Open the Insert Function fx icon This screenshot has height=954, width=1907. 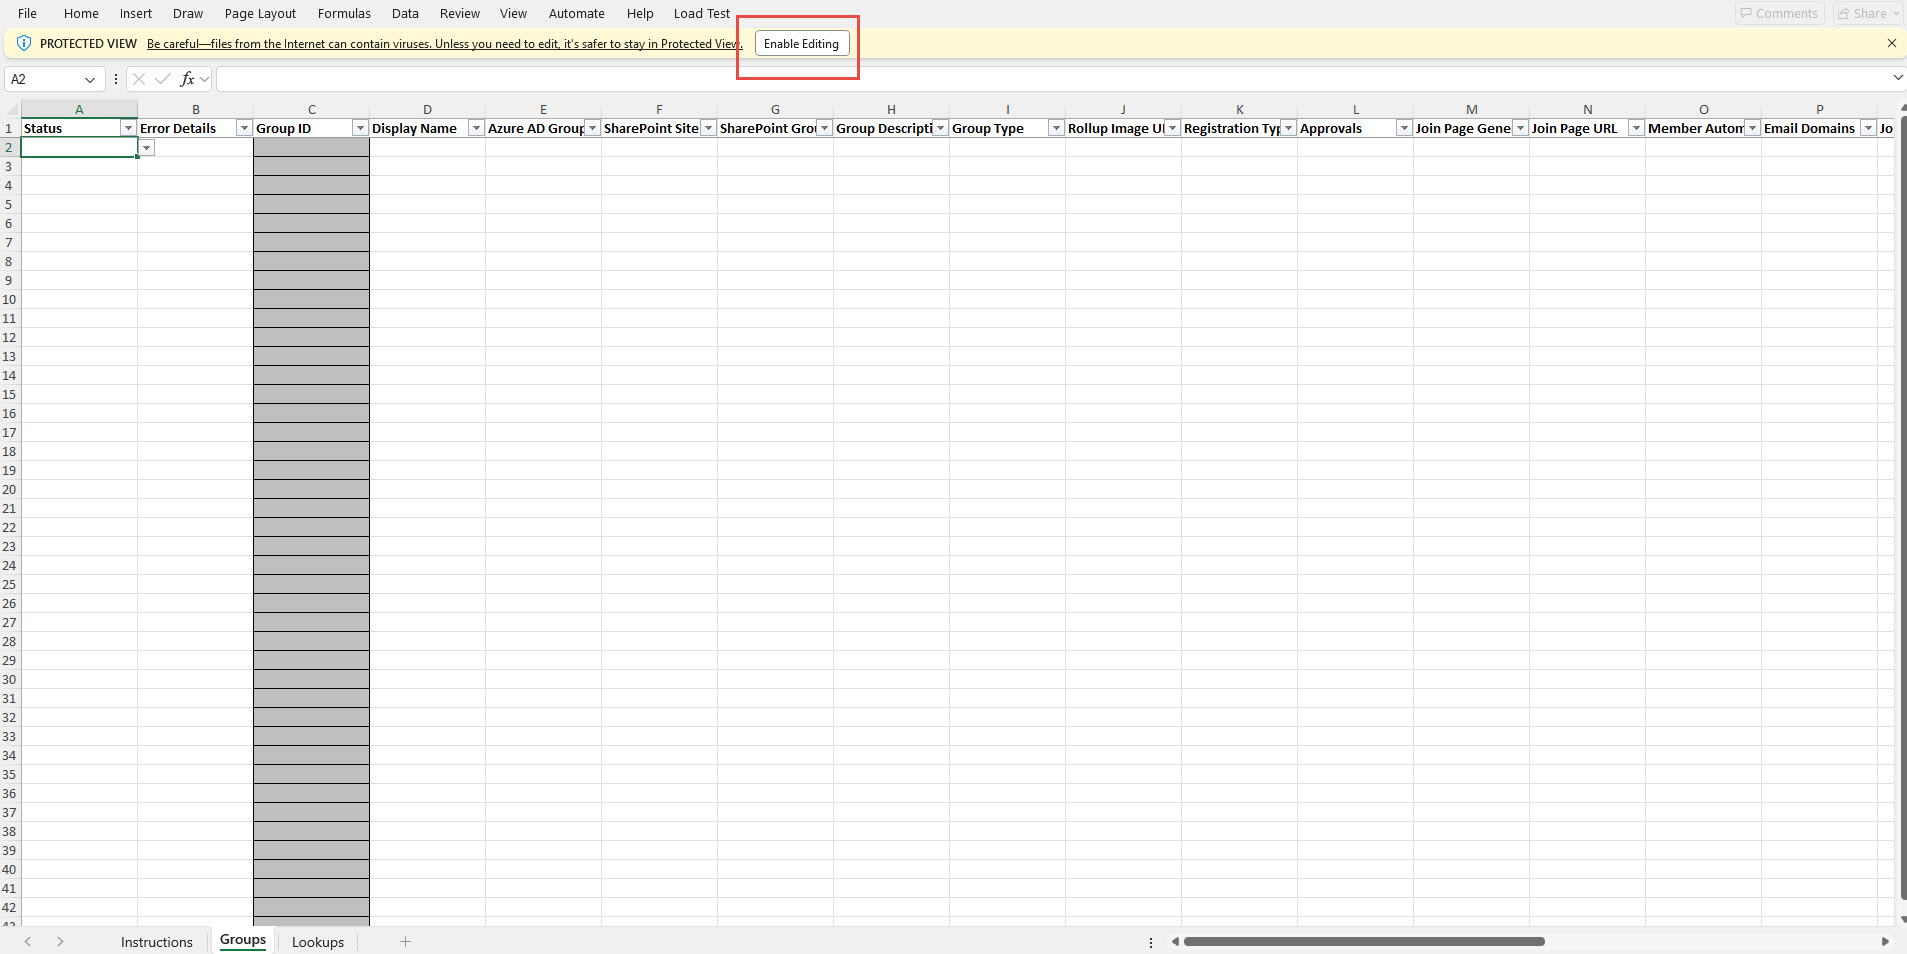coord(187,79)
